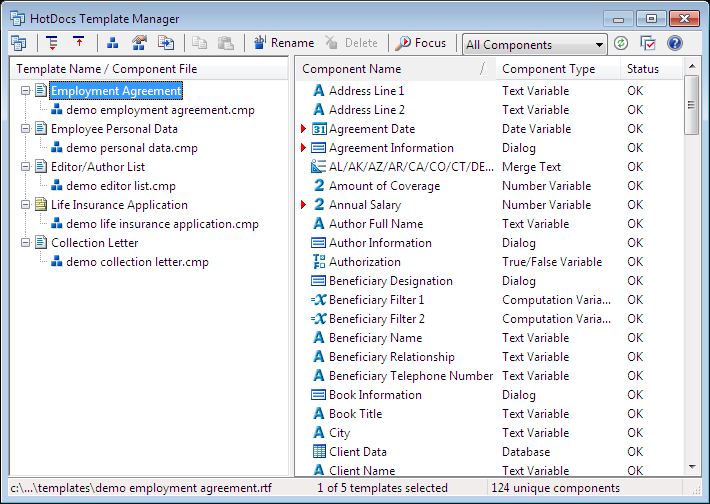This screenshot has height=504, width=710.
Task: Open help with the blue question icon
Action: click(675, 43)
